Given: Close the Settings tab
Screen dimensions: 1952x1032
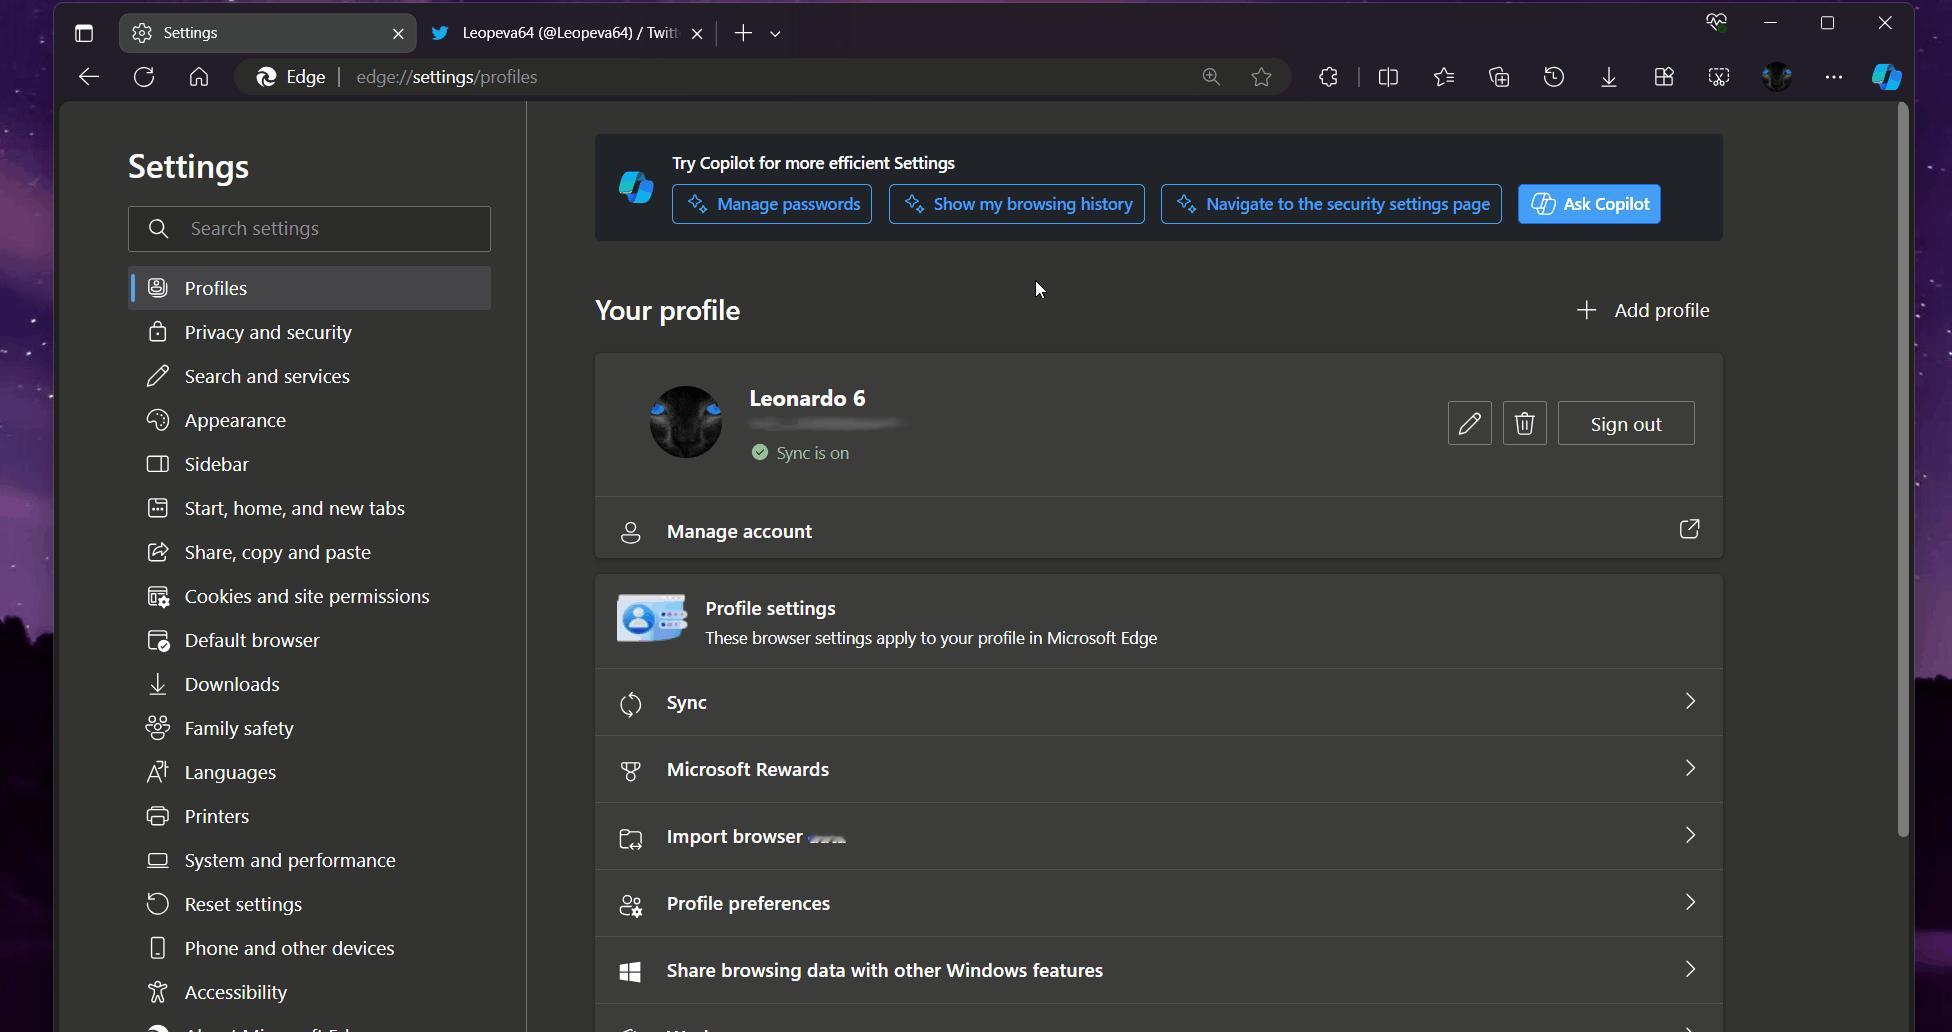Looking at the screenshot, I should [398, 33].
